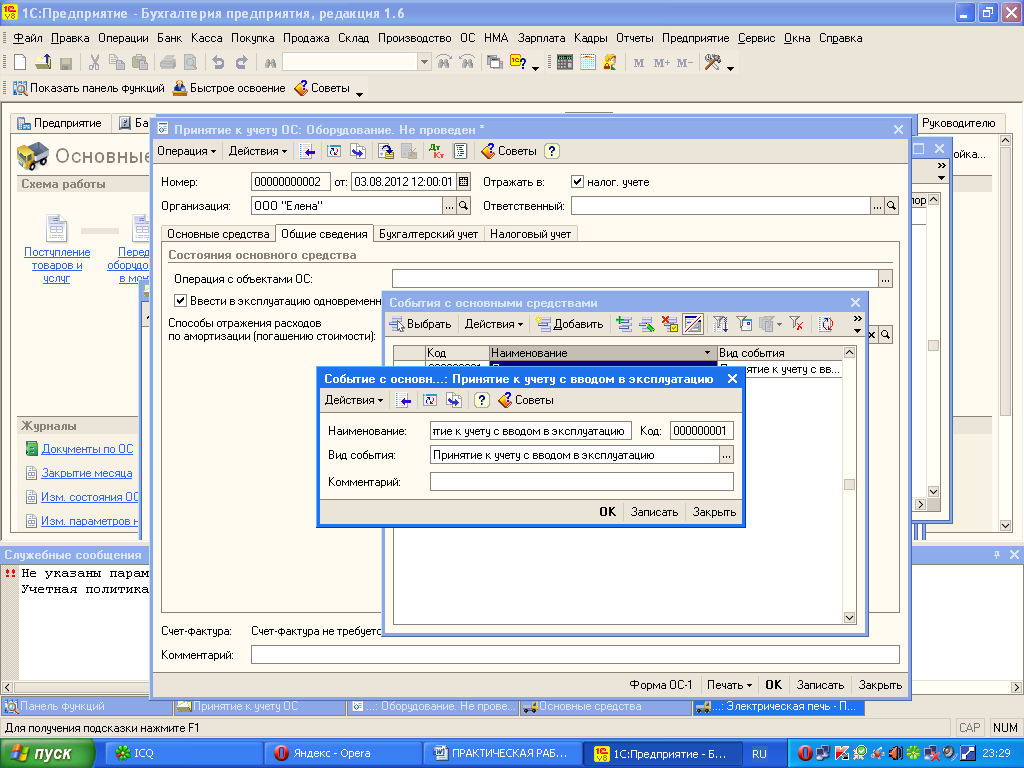Open the пуск Start button
This screenshot has width=1024, height=768.
[46, 754]
